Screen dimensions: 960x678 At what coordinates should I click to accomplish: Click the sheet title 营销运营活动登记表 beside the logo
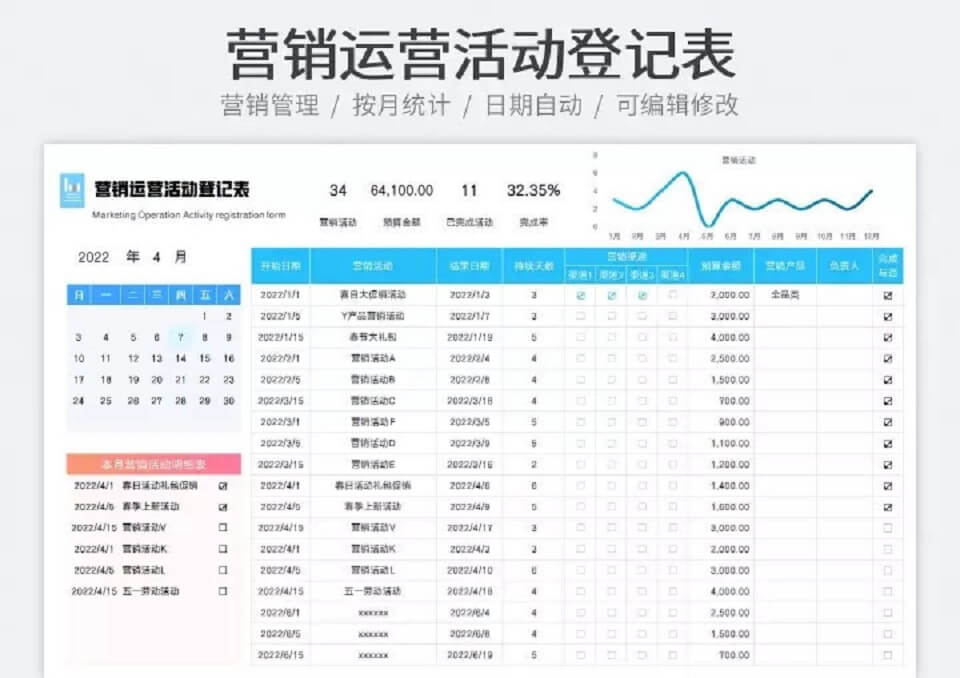172,189
